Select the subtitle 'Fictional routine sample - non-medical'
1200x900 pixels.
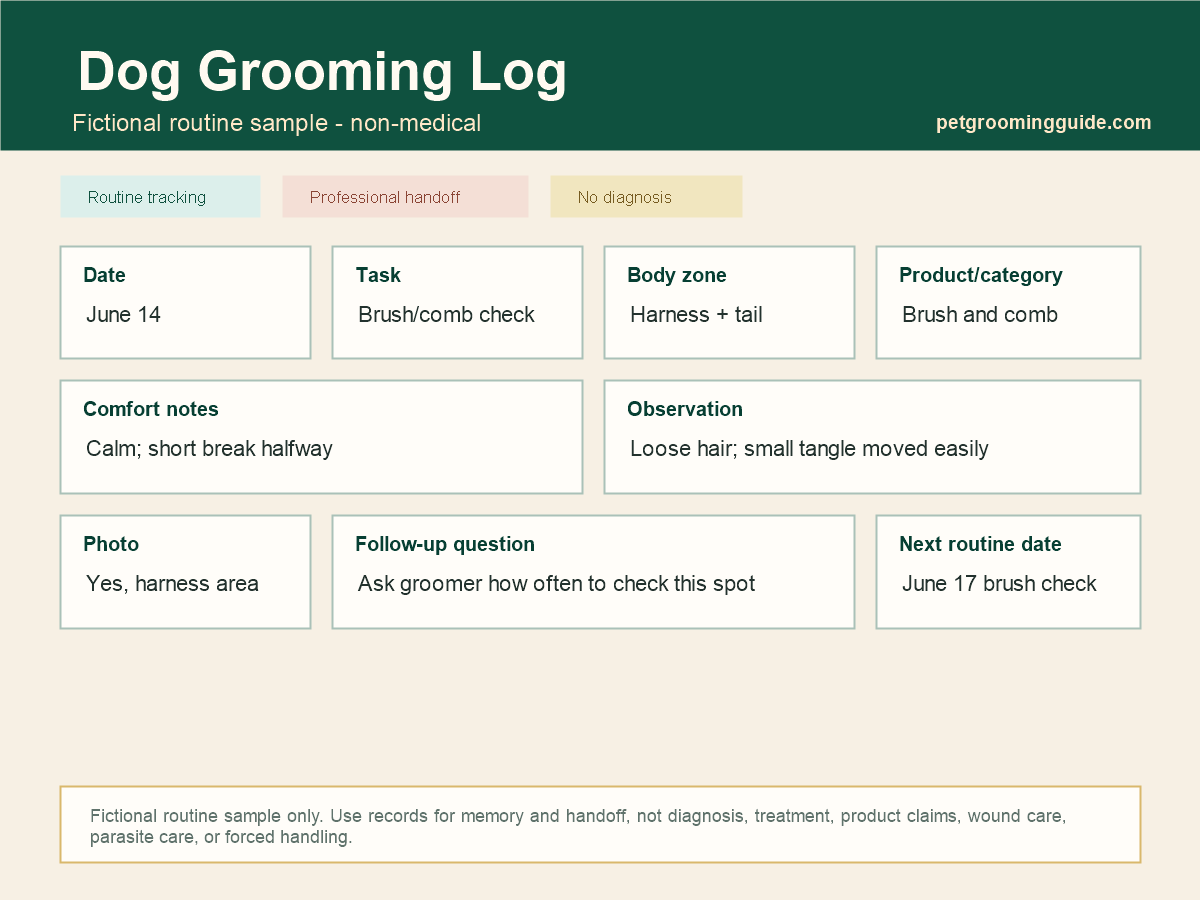[x=277, y=123]
